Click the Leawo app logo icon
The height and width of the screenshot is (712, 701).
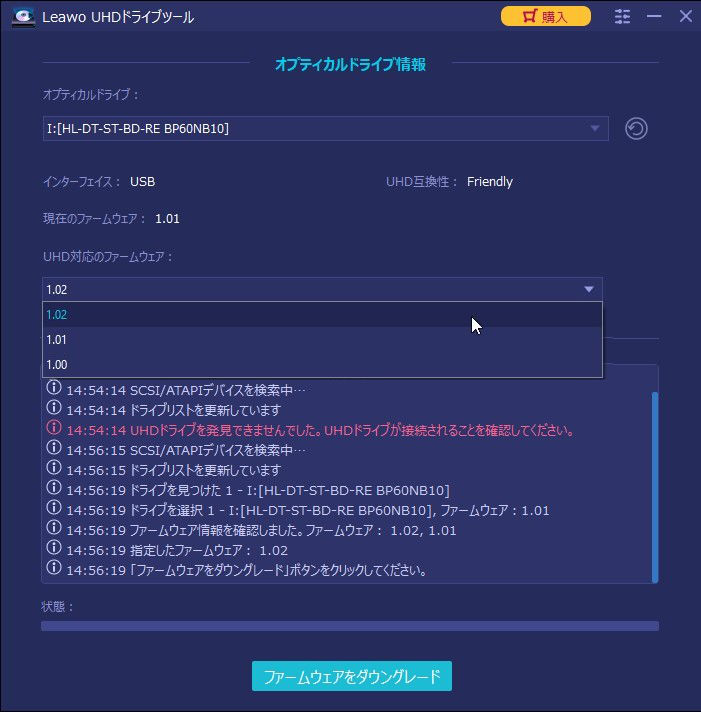click(23, 17)
